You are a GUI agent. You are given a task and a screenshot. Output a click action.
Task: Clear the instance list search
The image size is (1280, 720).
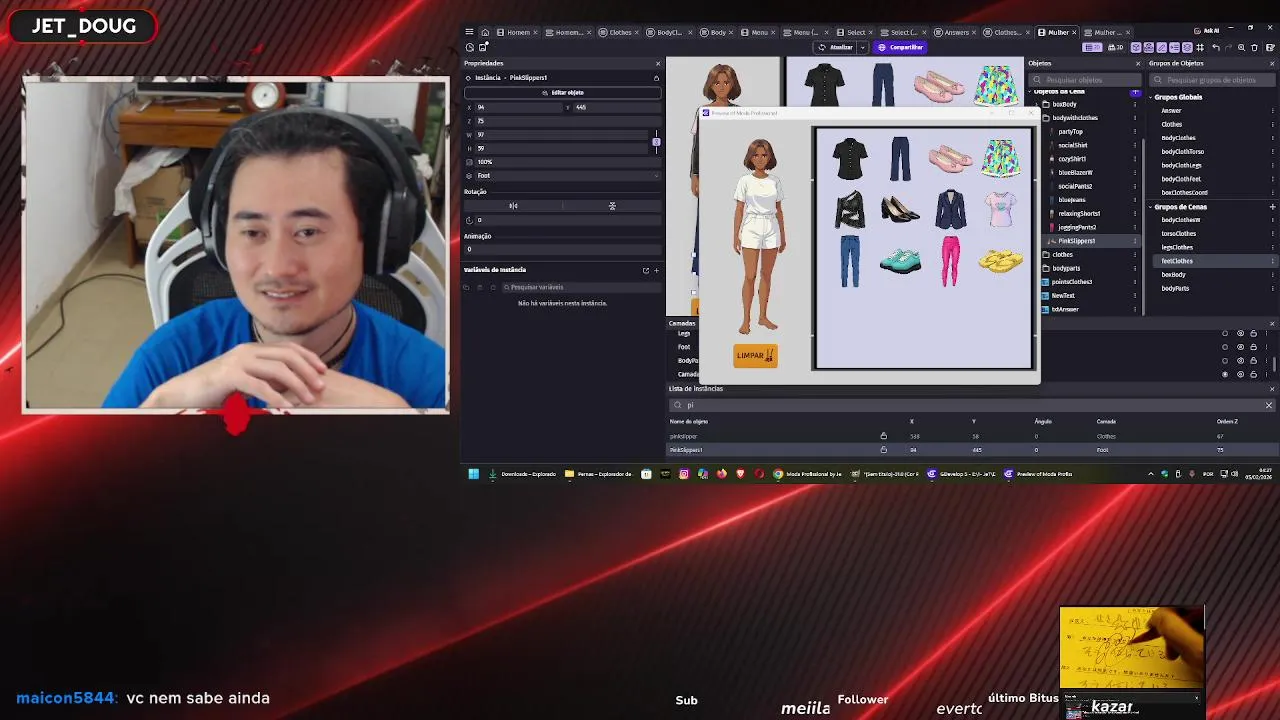tap(1268, 405)
